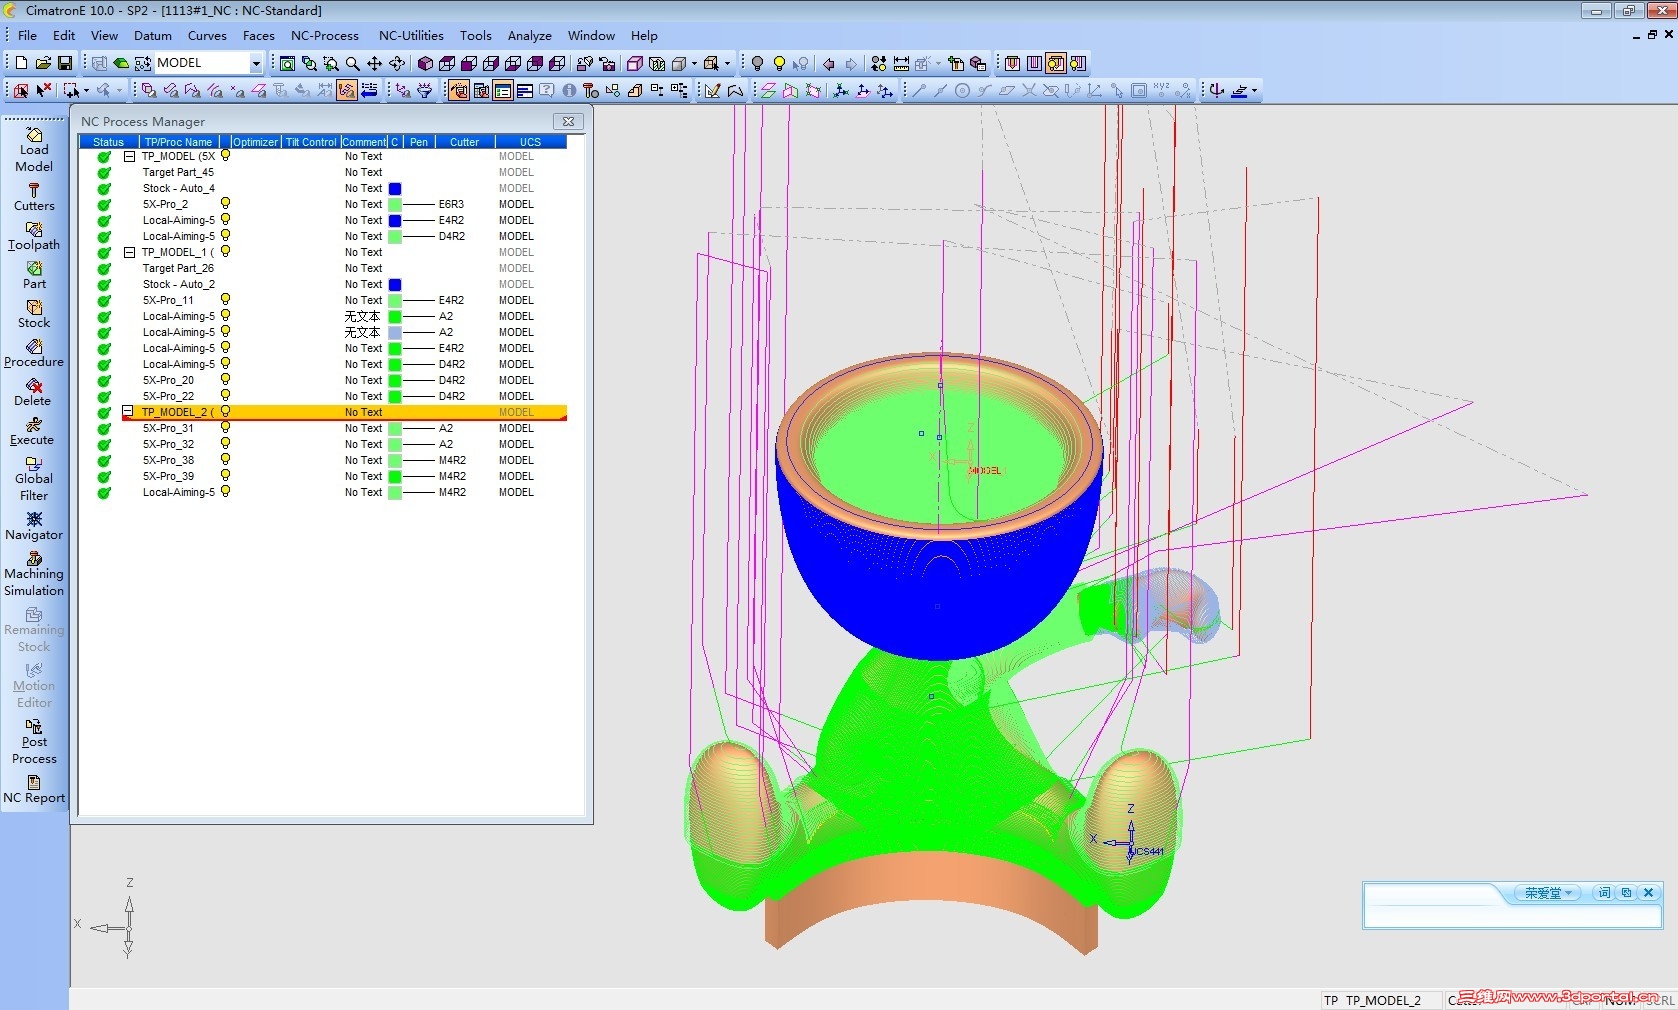1678x1010 pixels.
Task: Click the Tilt Control column header
Action: tap(311, 142)
